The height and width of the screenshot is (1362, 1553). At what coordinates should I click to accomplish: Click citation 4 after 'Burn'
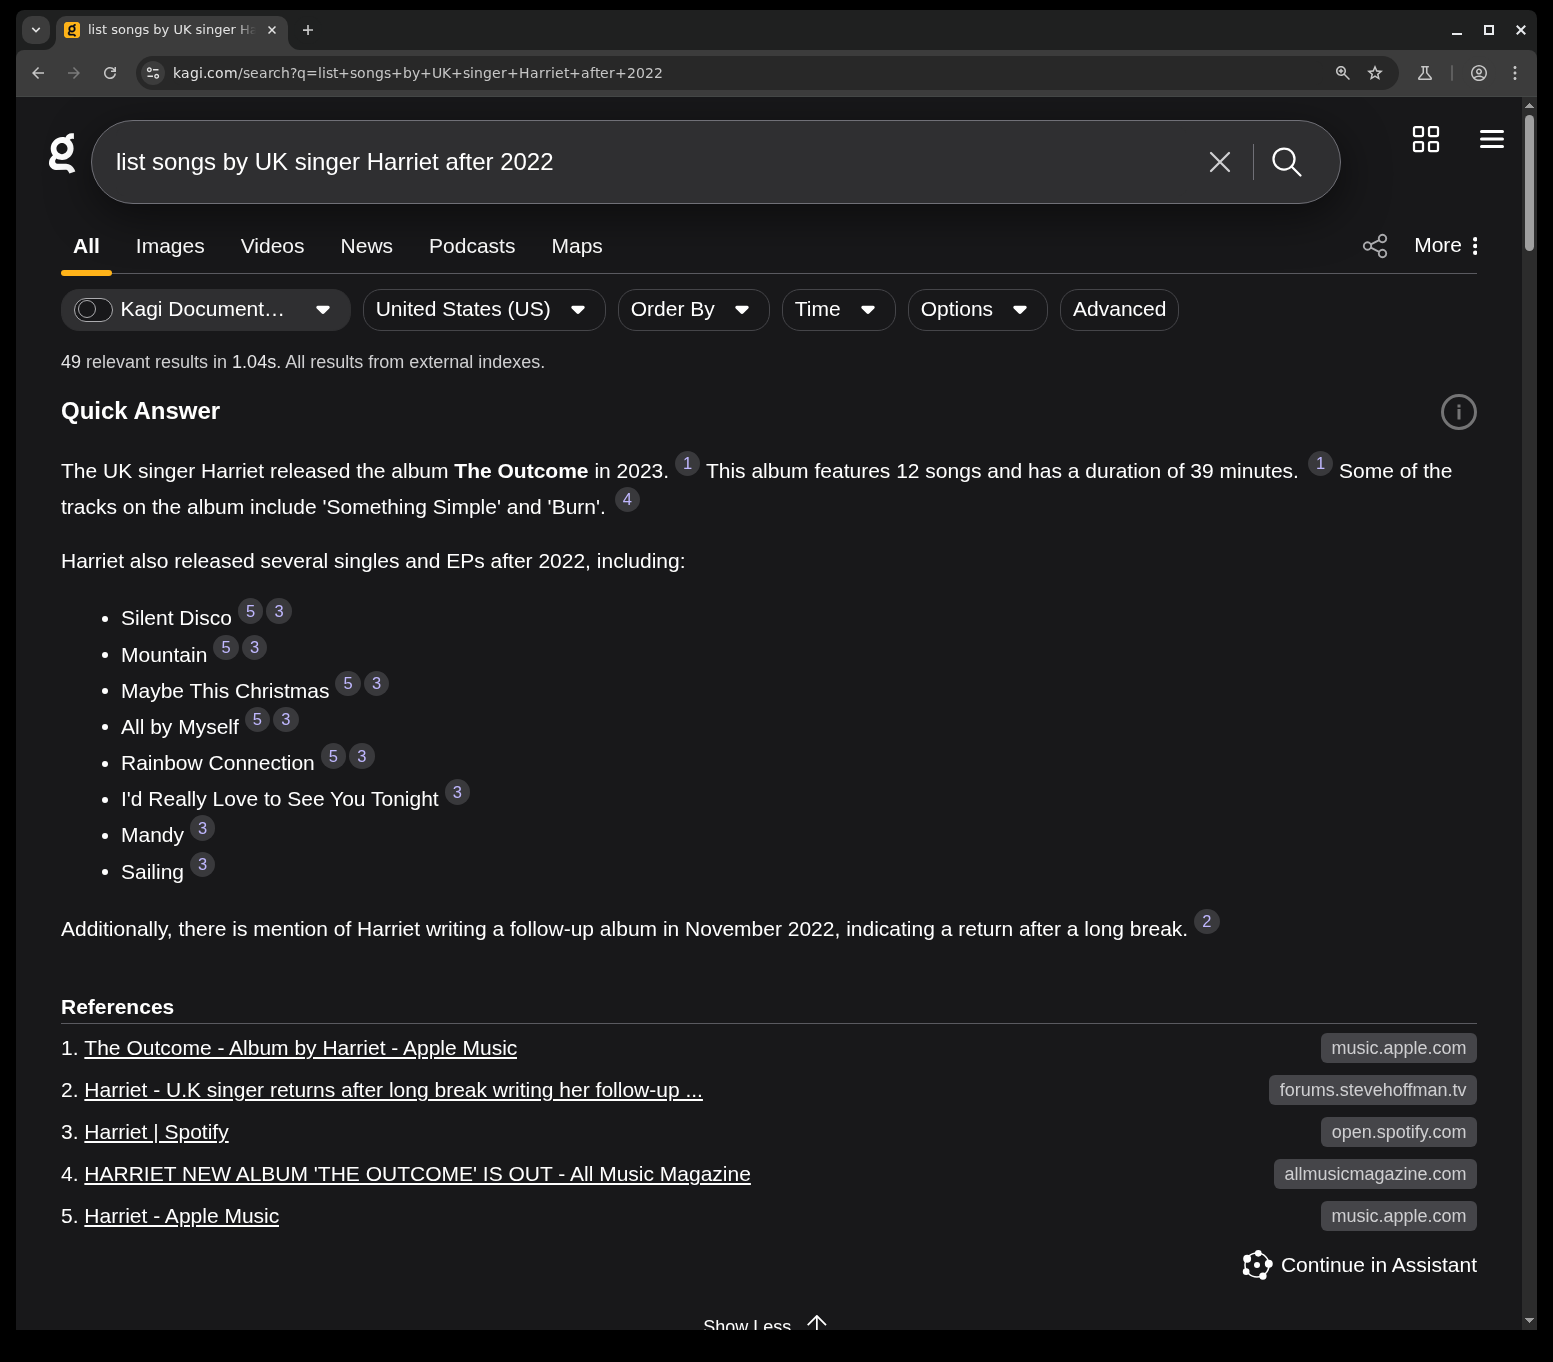click(627, 500)
